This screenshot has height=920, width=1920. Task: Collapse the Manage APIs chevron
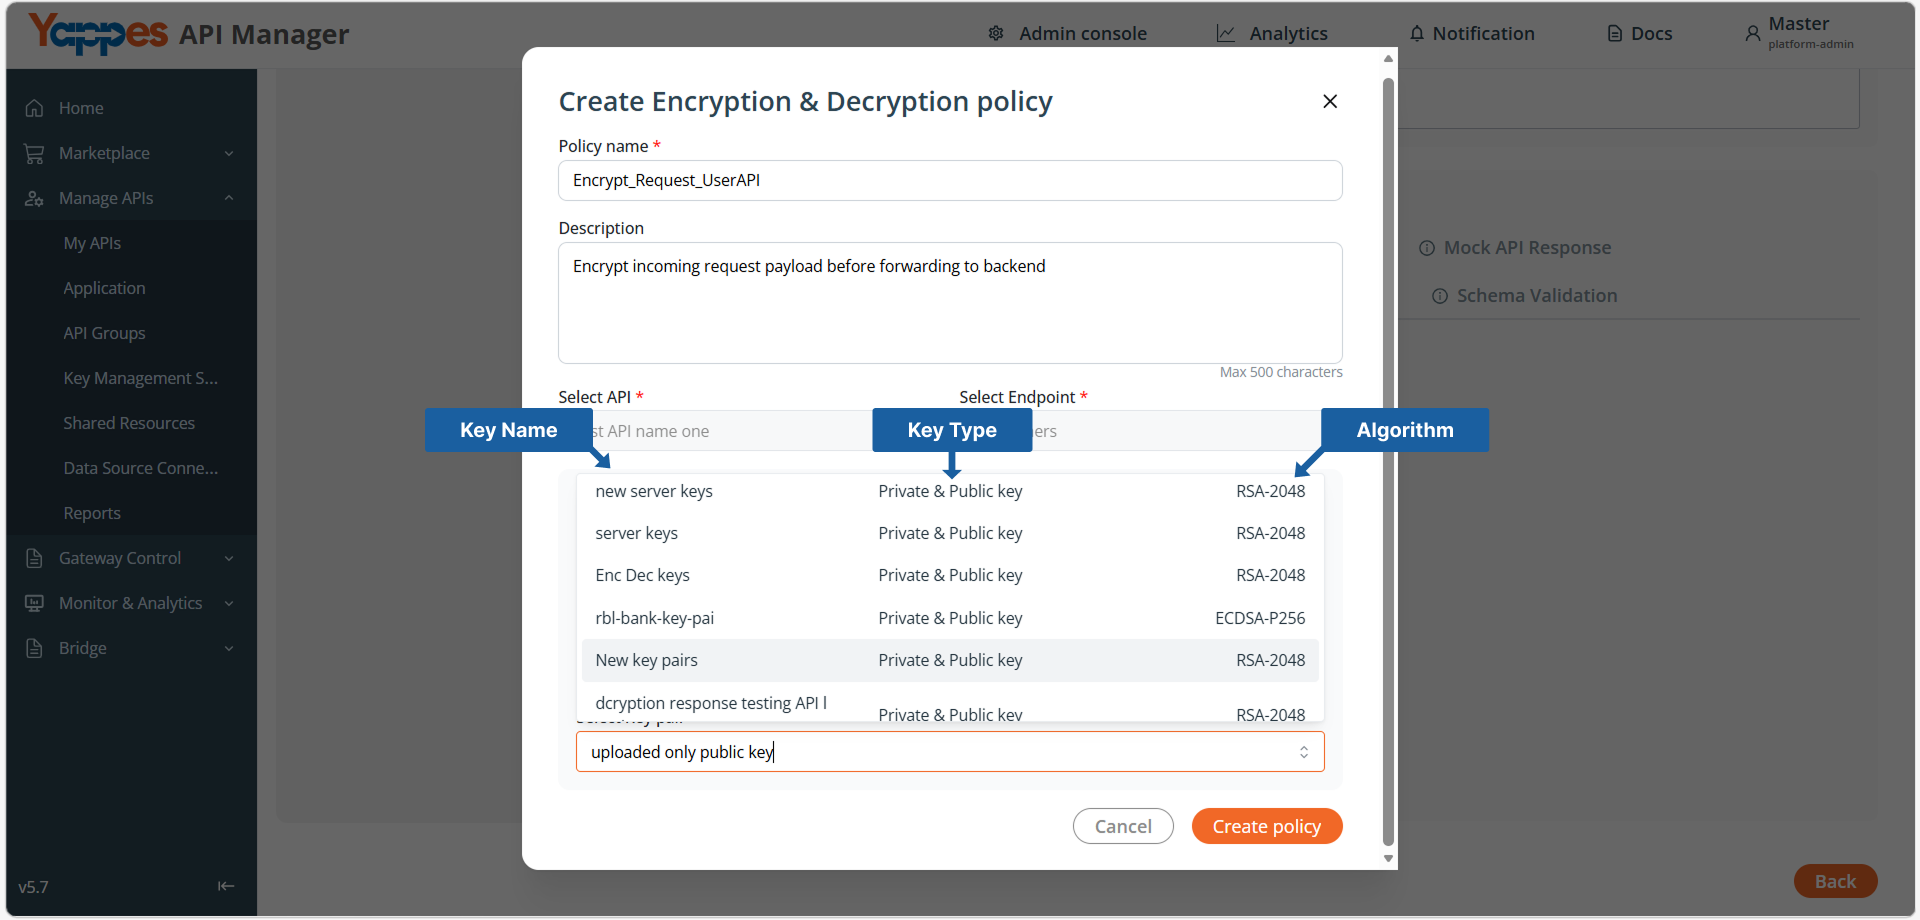pyautogui.click(x=229, y=198)
